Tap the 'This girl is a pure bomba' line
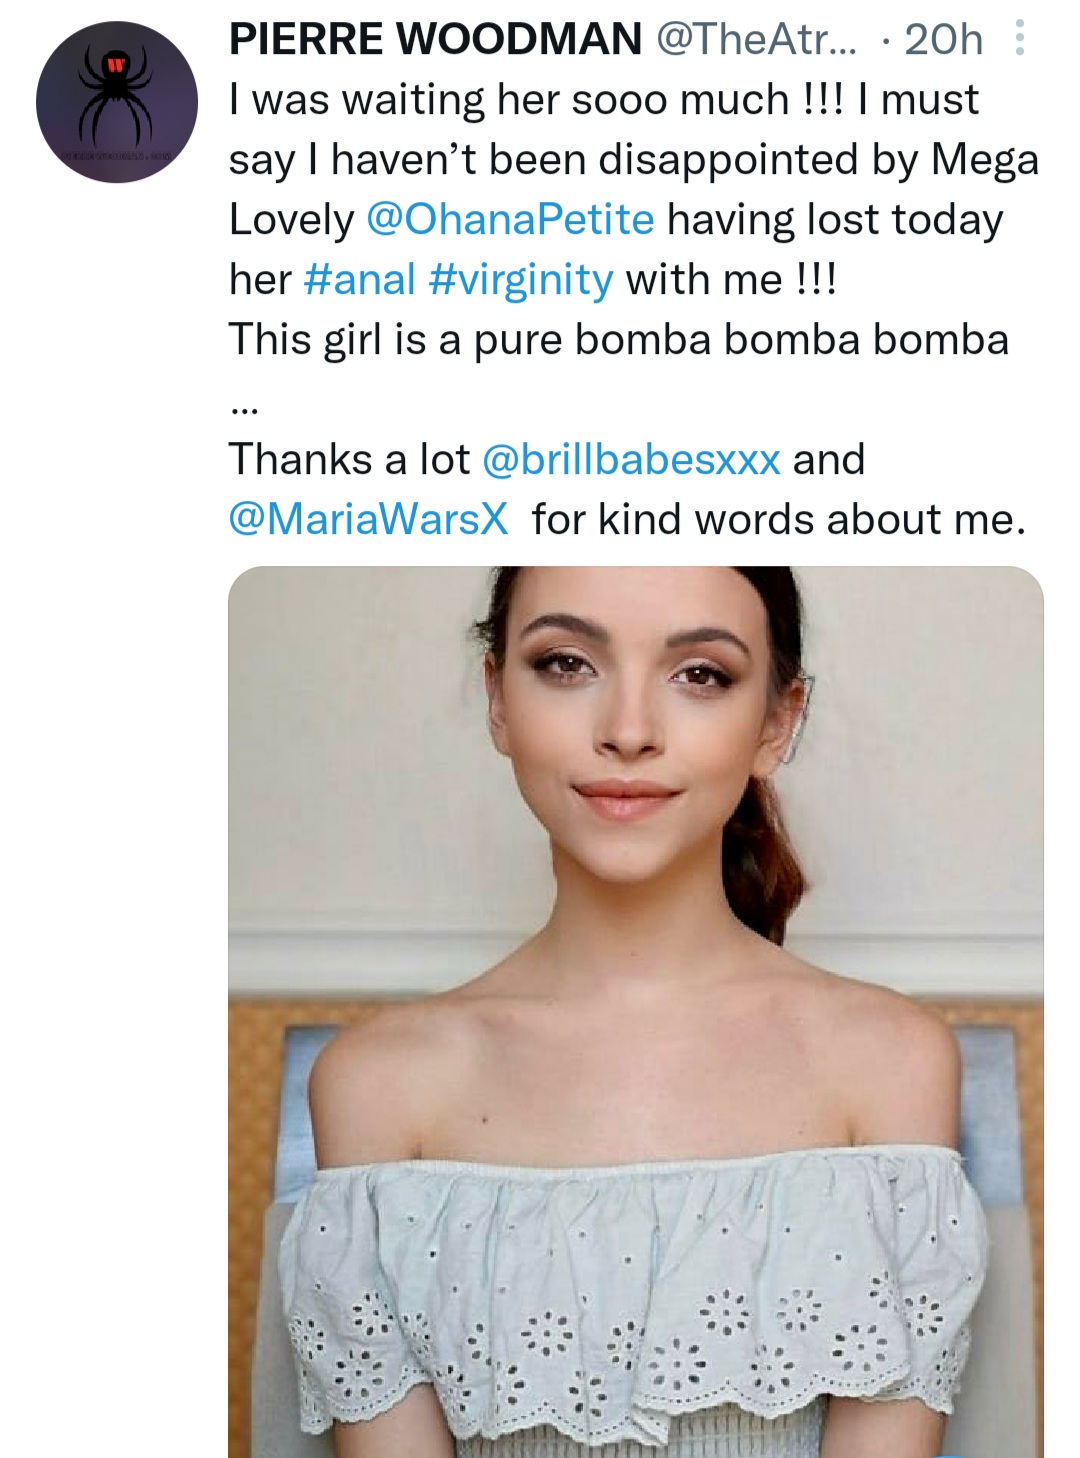Image resolution: width=1080 pixels, height=1458 pixels. tap(618, 339)
